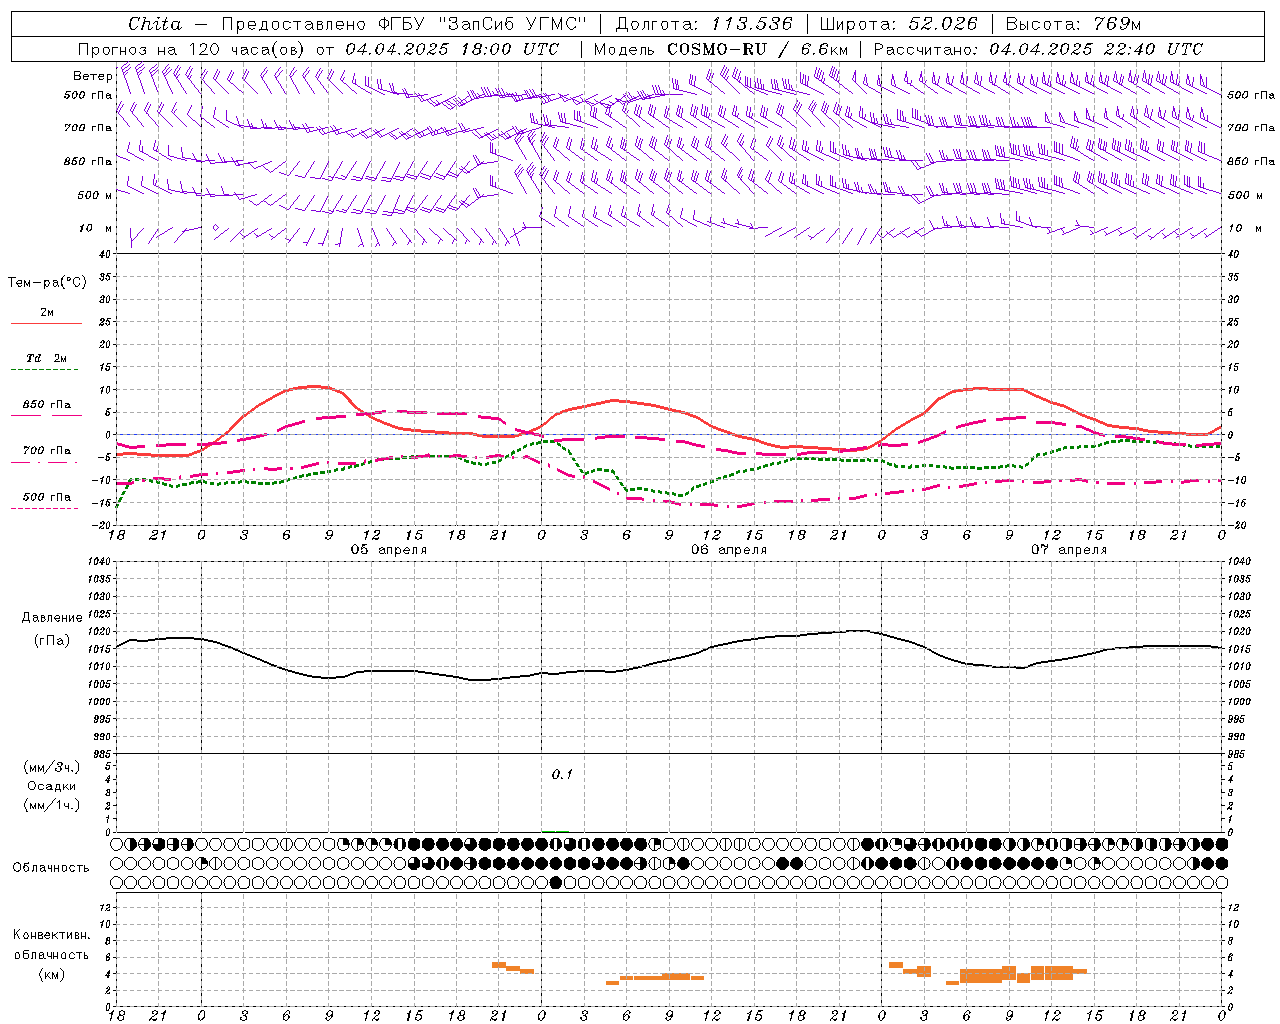Screen dimensions: 1280x1024
Task: Click the only filled circle in bottom cloud row
Action: coord(556,882)
